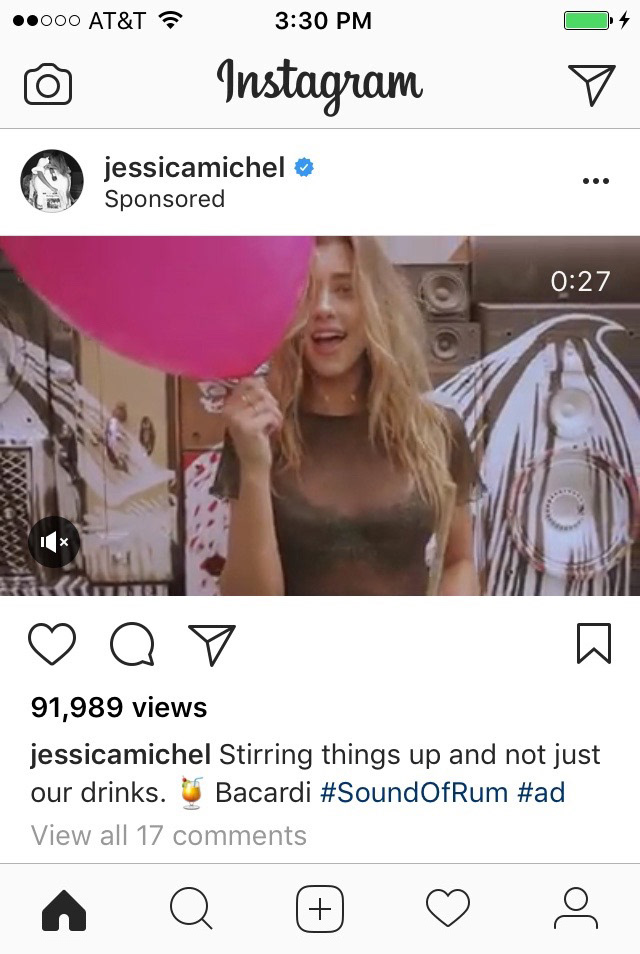640x954 pixels.
Task: Tap the comment bubble icon
Action: [132, 644]
